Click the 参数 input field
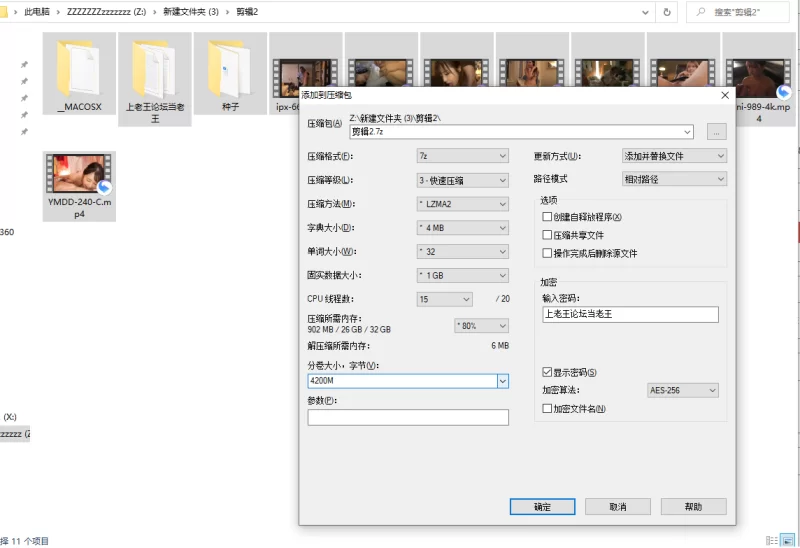The width and height of the screenshot is (800, 548). tap(408, 417)
